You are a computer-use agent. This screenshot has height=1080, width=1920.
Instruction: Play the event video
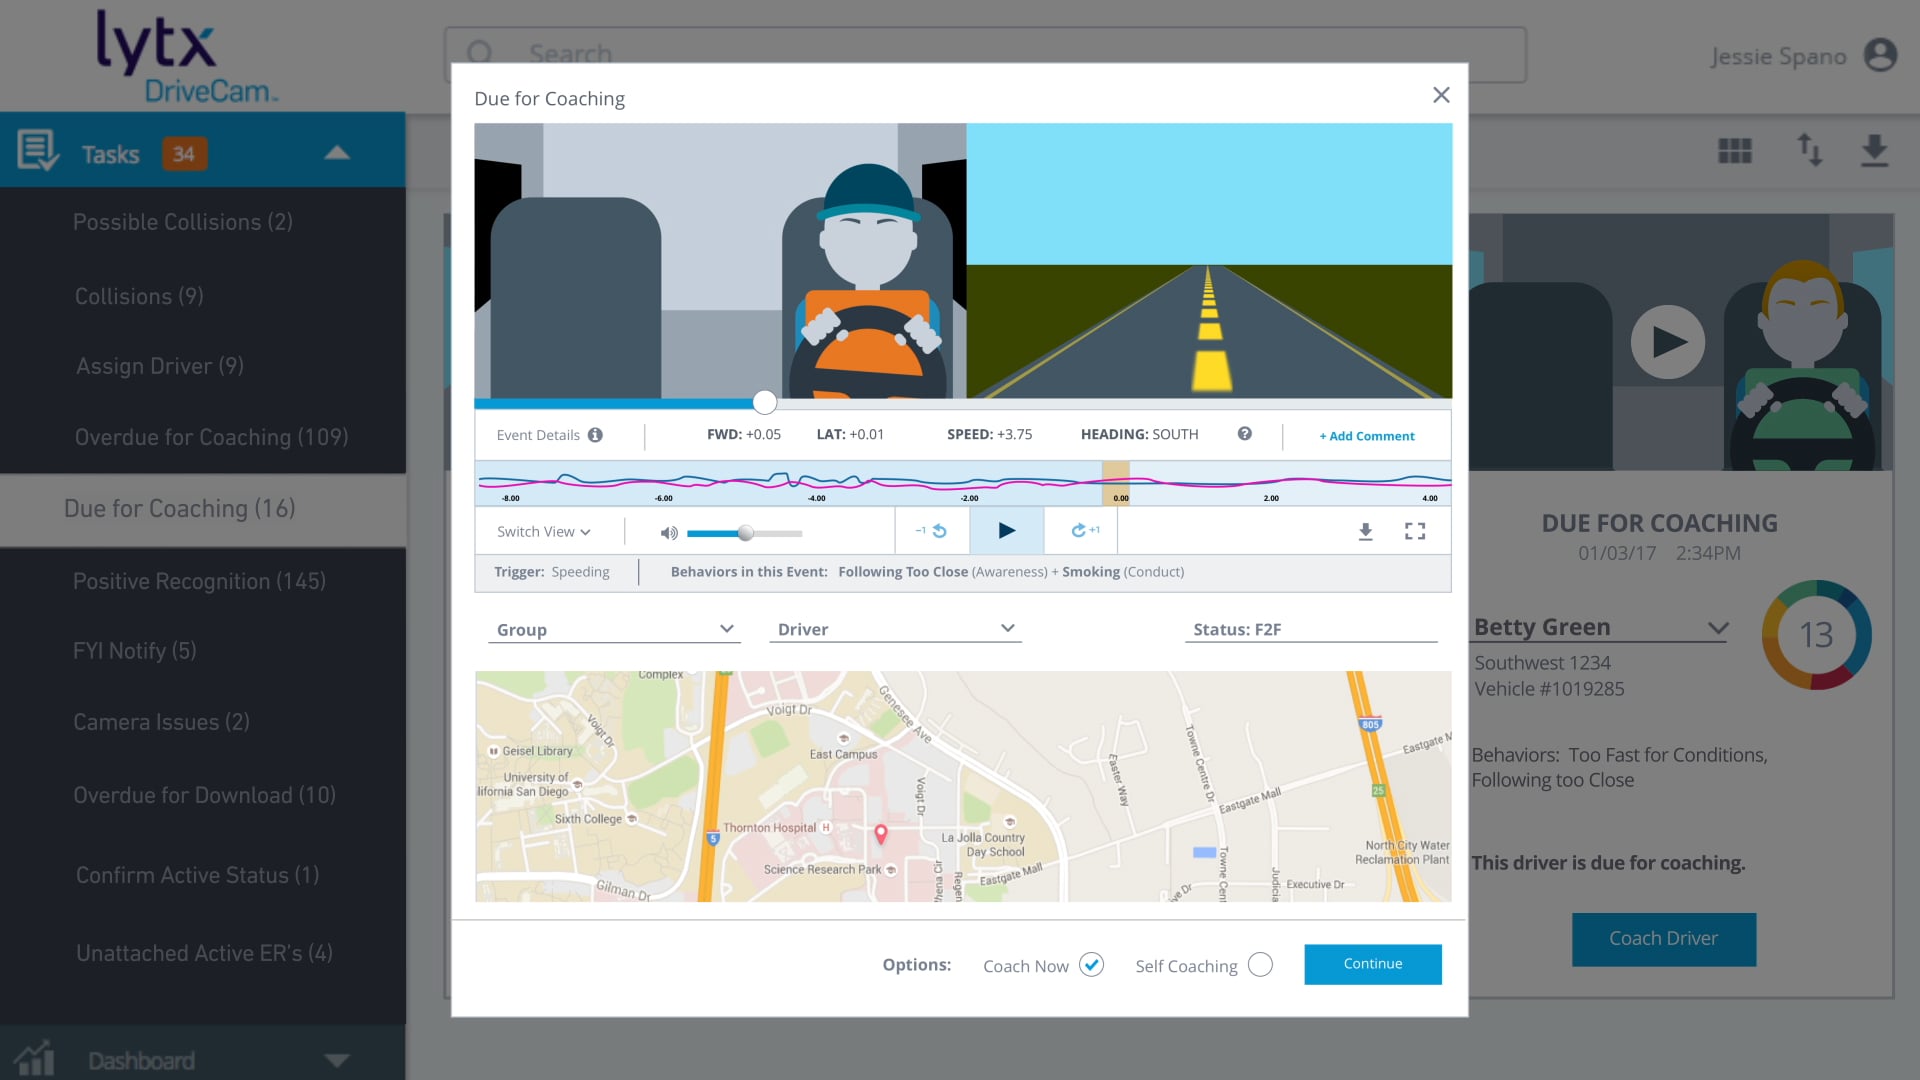click(x=1006, y=531)
